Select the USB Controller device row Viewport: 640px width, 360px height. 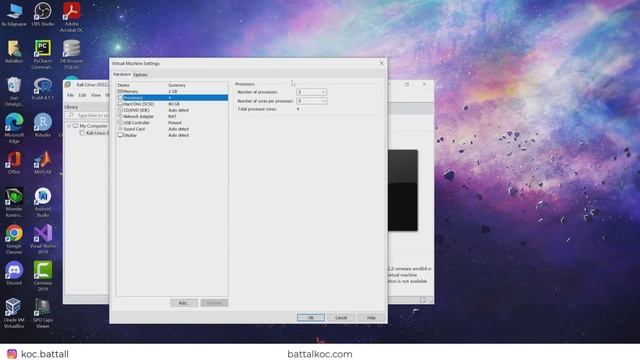pyautogui.click(x=172, y=122)
